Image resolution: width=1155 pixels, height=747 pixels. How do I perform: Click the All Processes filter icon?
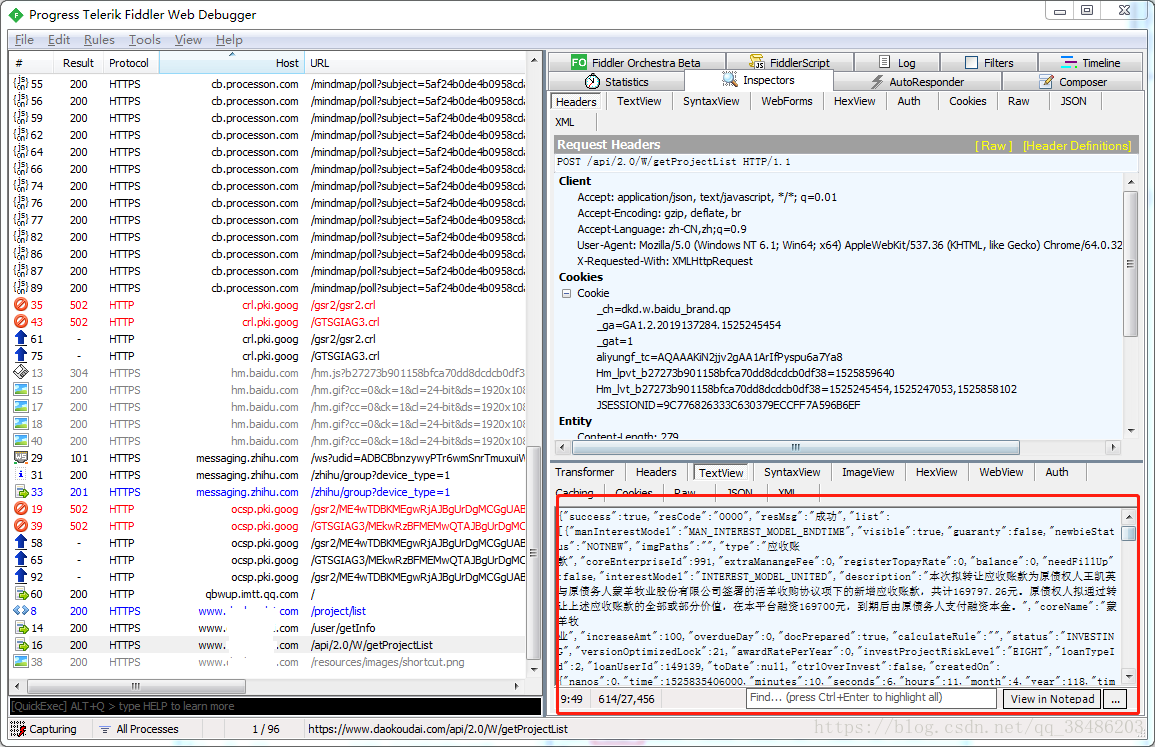(x=105, y=729)
